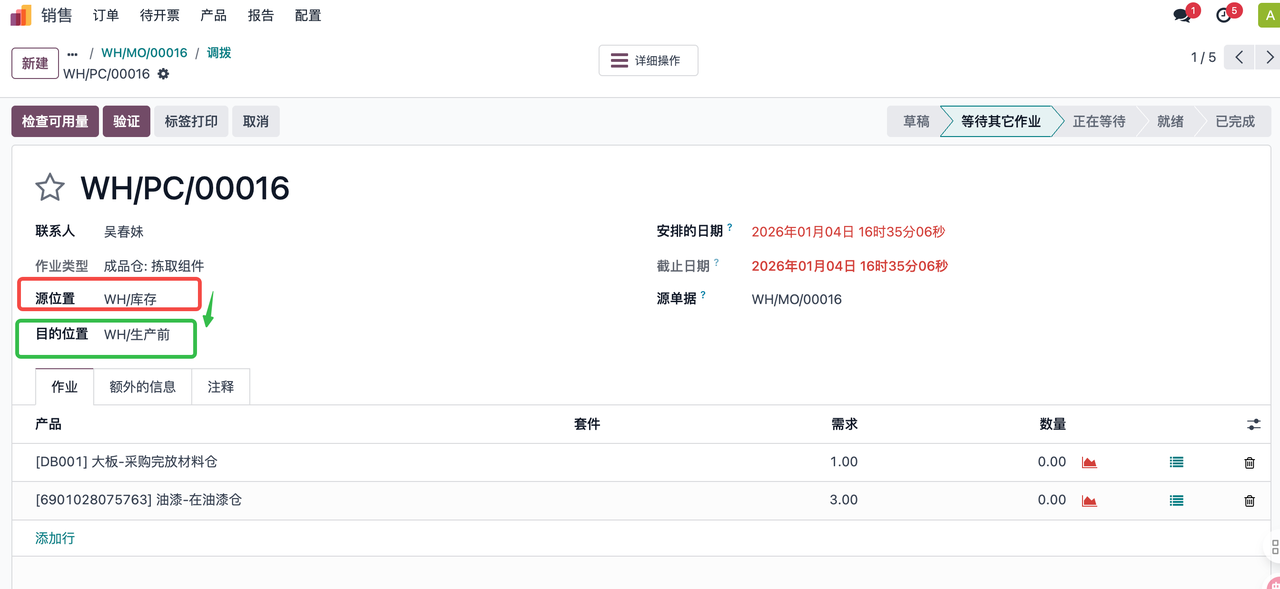Open column options settings icon

(1253, 425)
